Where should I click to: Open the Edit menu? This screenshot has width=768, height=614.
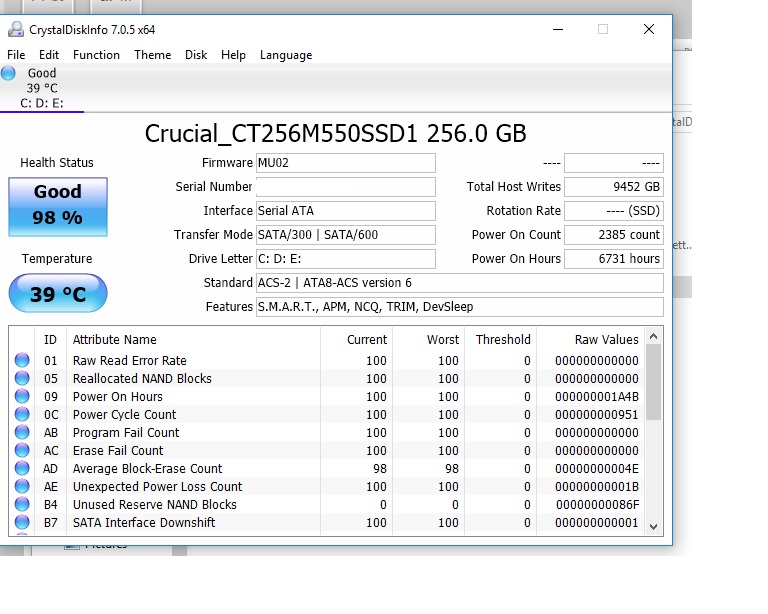49,55
